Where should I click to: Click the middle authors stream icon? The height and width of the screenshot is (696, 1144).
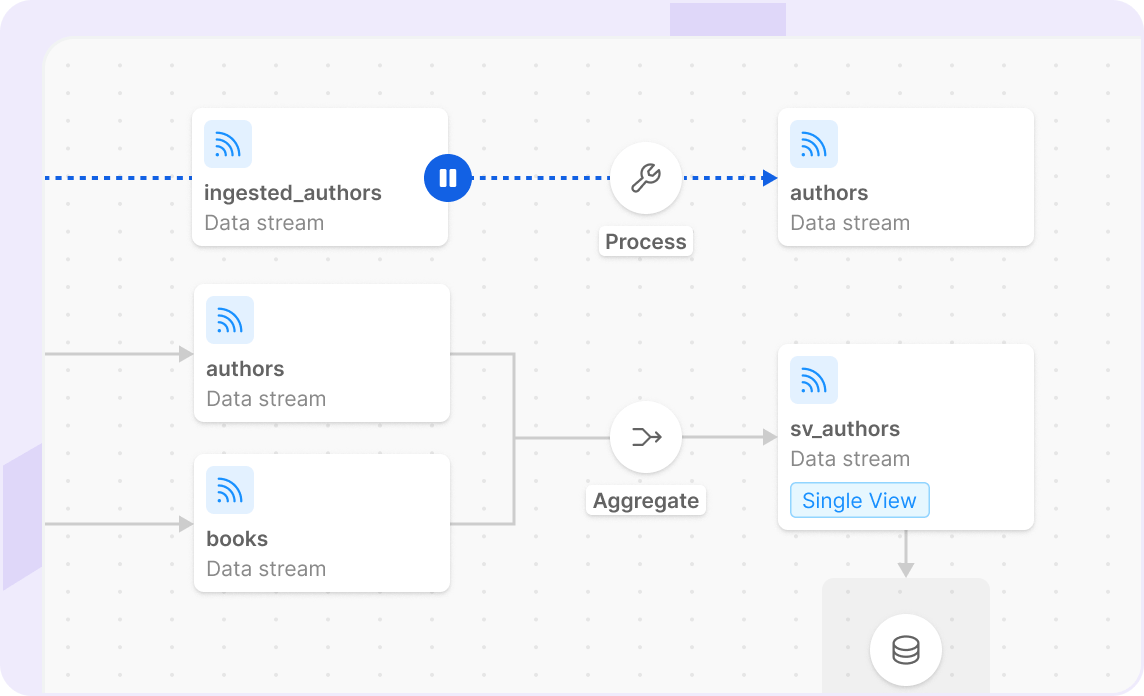tap(230, 320)
